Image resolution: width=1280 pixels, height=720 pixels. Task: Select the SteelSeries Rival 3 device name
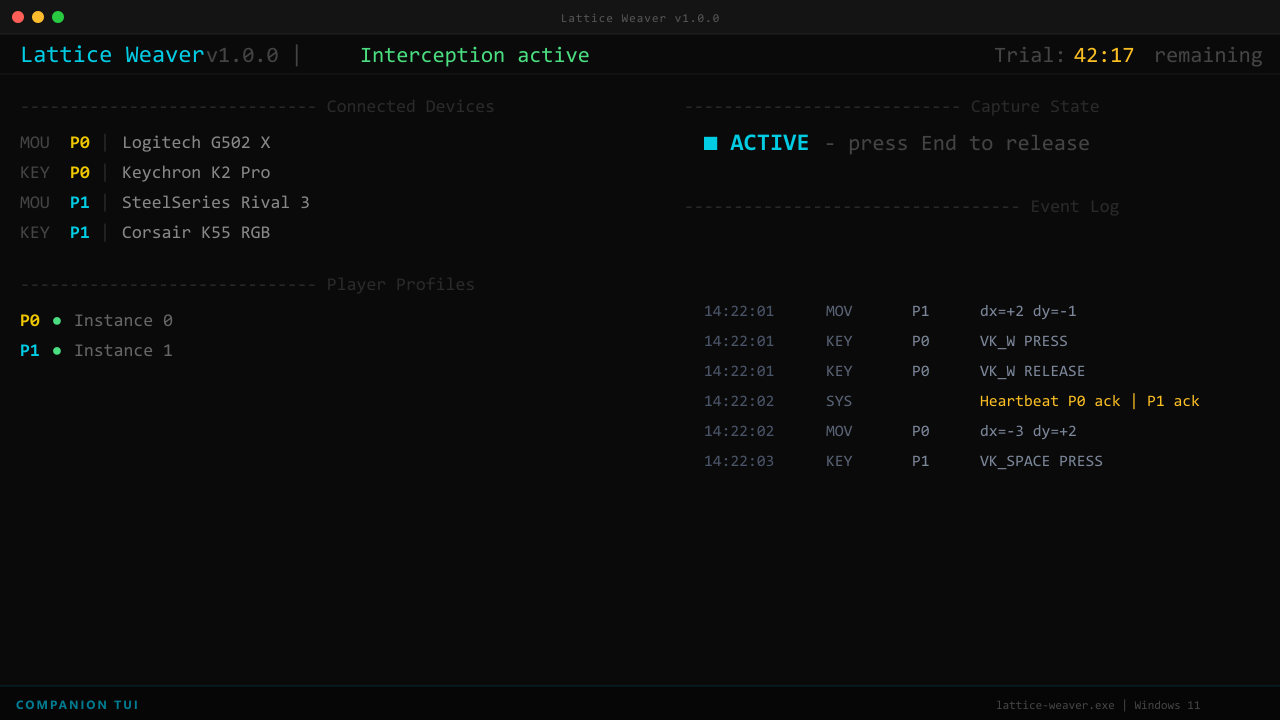click(216, 203)
